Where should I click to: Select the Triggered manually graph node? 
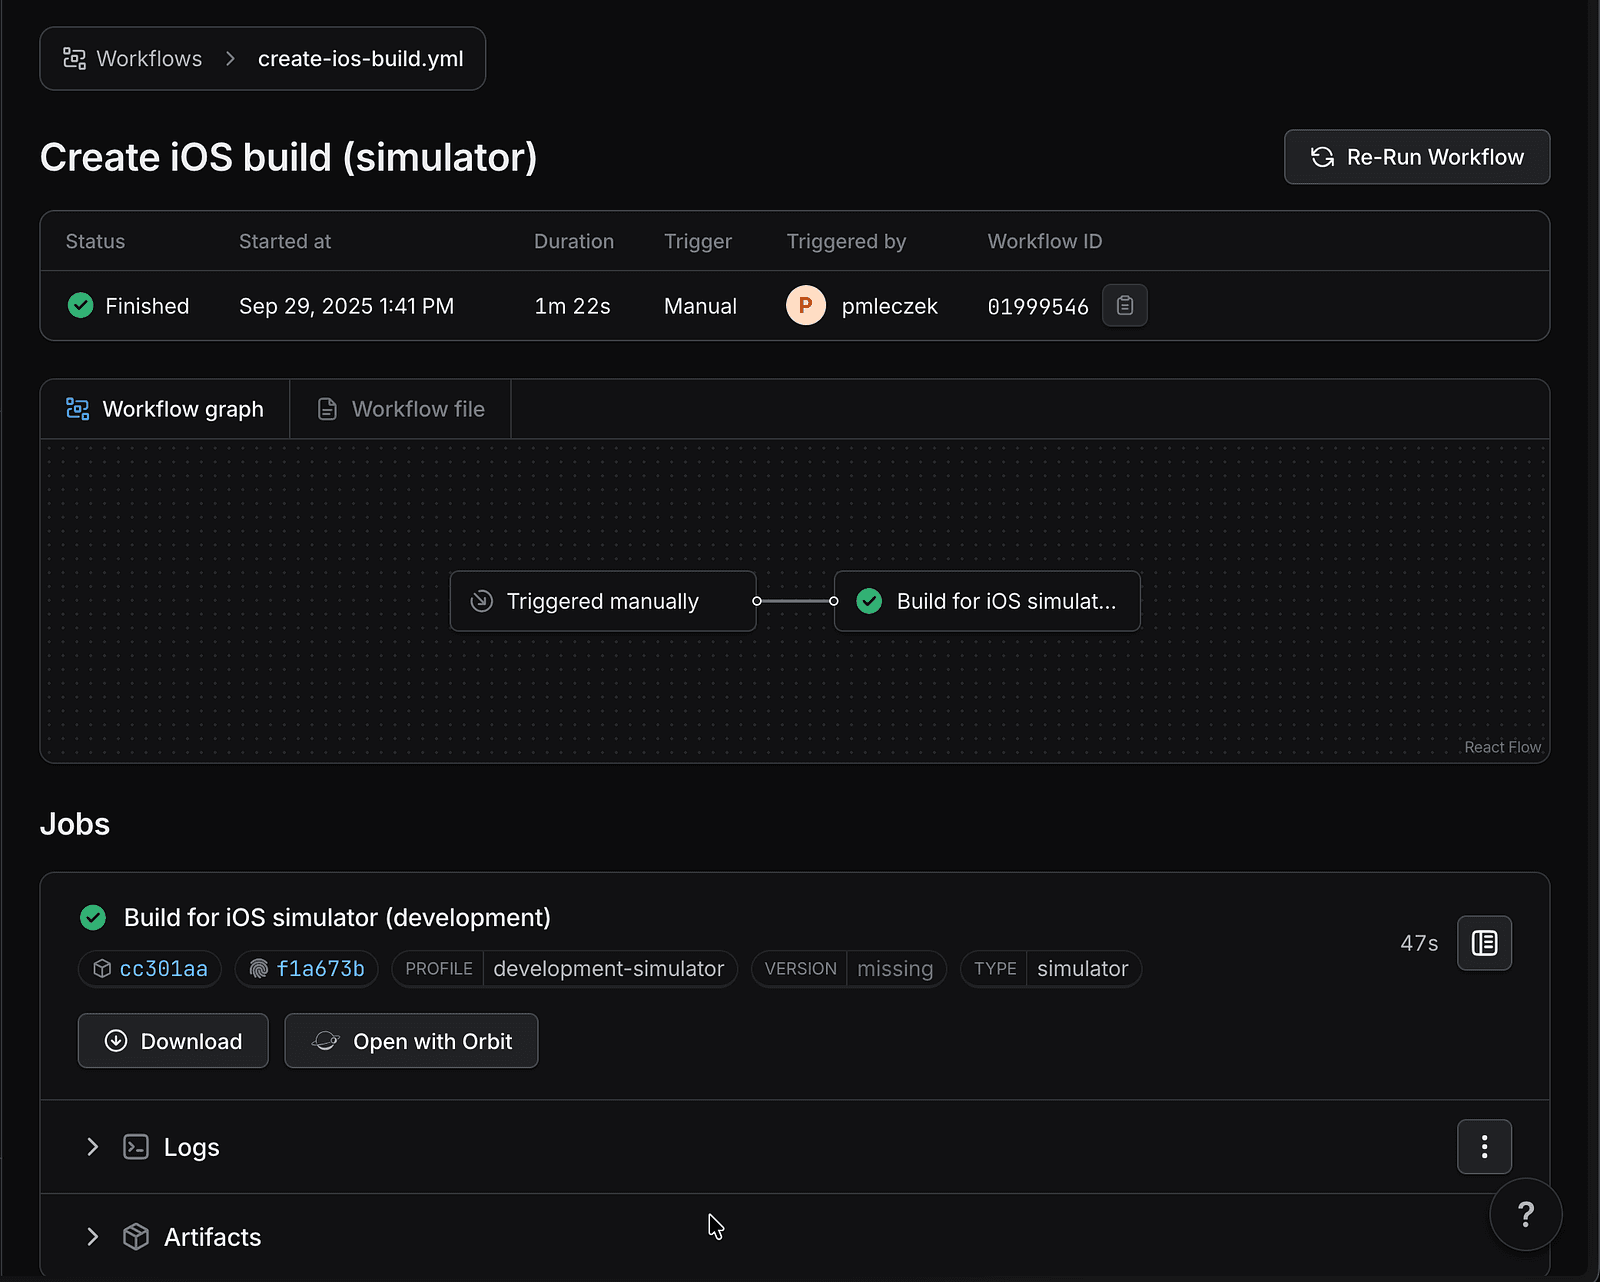602,601
